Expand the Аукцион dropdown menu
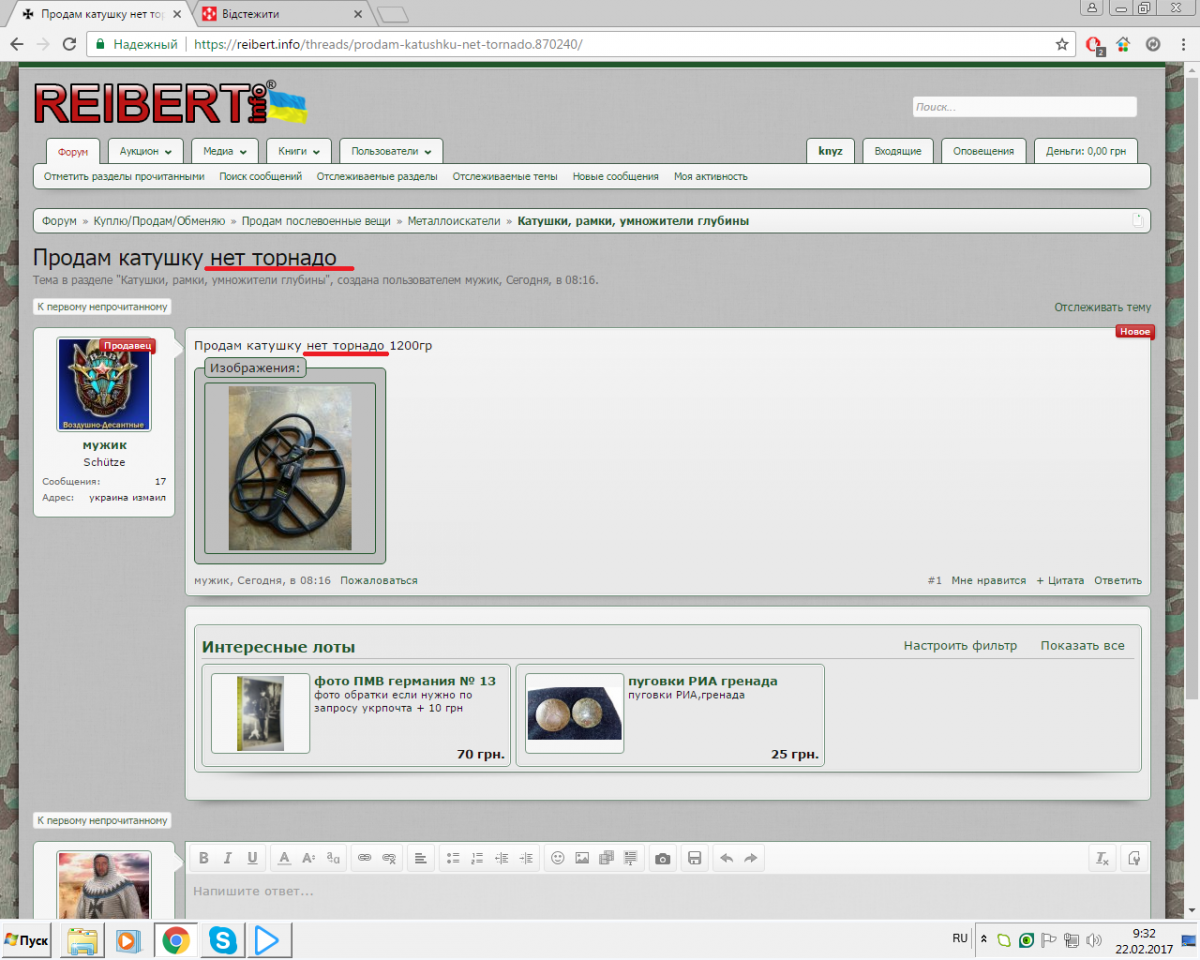This screenshot has height=960, width=1200. (145, 151)
